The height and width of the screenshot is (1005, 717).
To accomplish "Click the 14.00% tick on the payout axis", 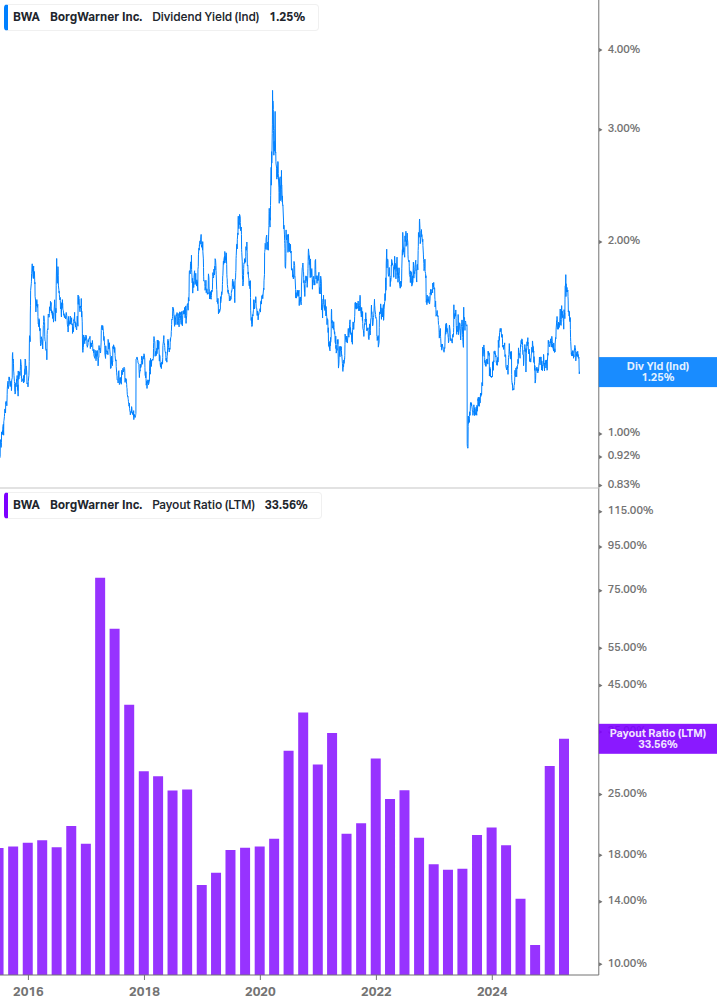I will (627, 901).
